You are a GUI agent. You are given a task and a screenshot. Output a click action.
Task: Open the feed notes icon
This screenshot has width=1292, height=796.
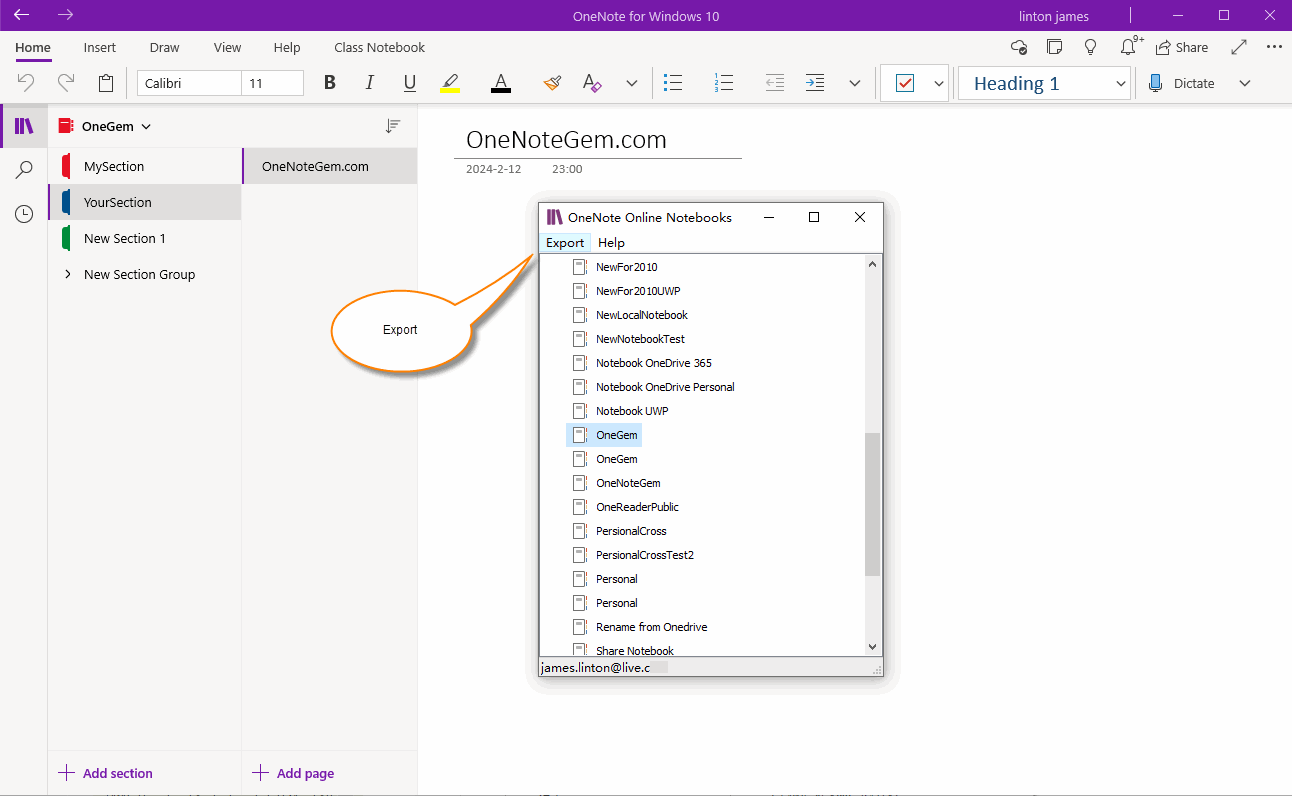[1055, 47]
